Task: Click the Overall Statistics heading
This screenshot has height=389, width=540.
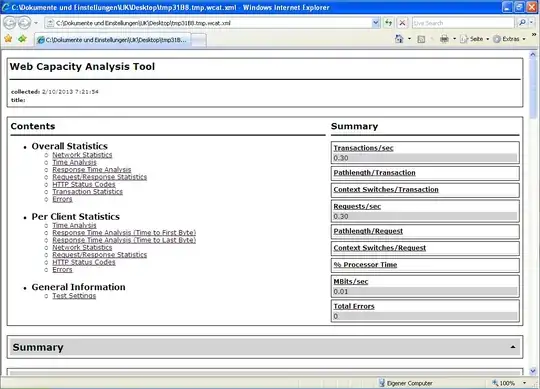Action: click(x=70, y=146)
